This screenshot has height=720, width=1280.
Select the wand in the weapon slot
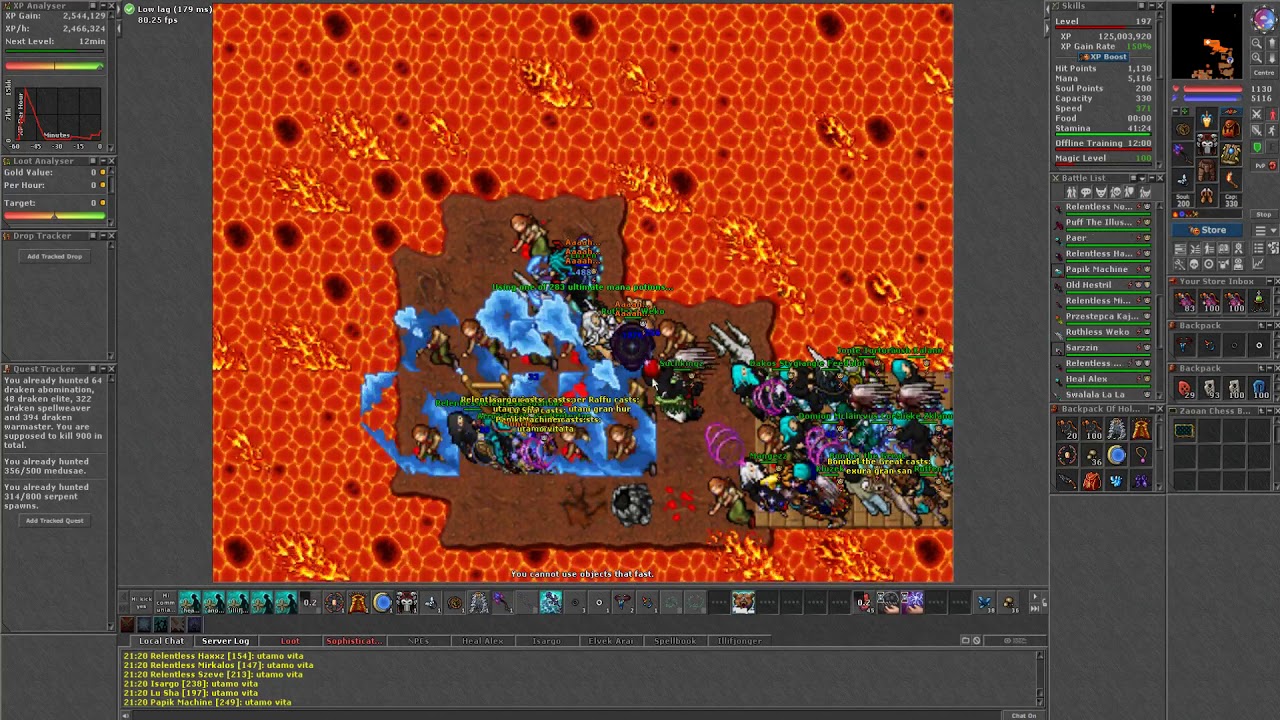point(1184,153)
